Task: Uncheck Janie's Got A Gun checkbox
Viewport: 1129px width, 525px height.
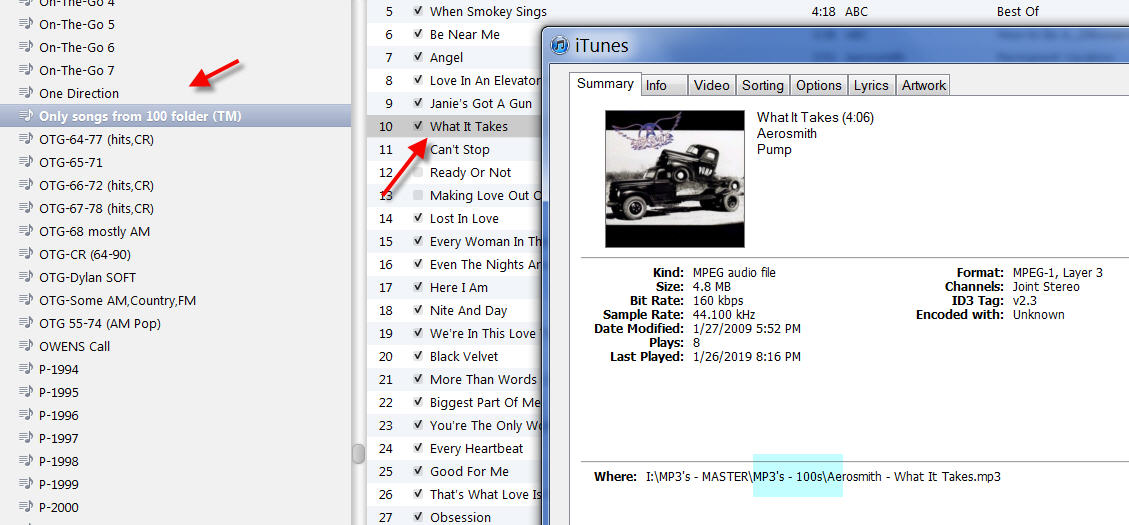Action: pos(418,103)
